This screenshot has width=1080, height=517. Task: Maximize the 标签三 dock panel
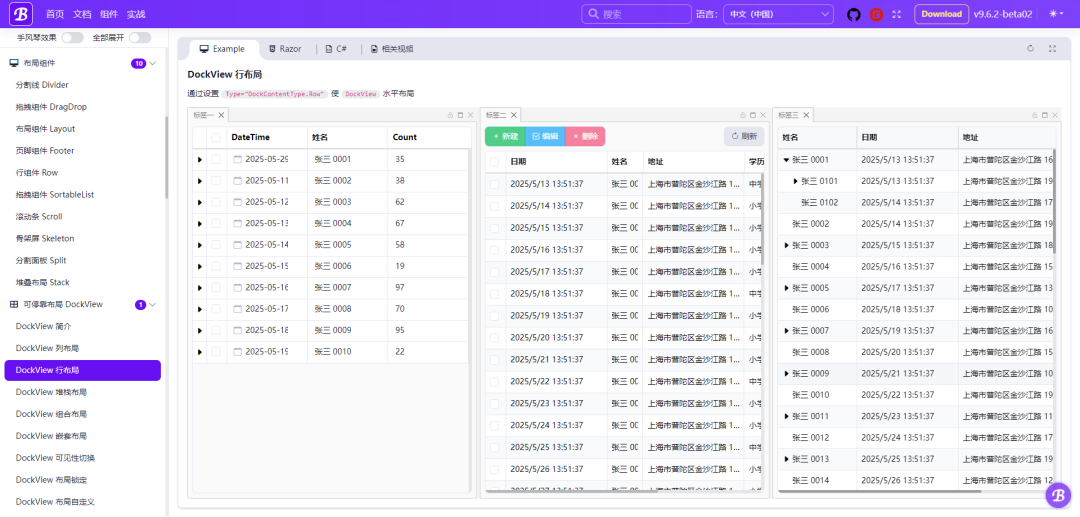tap(1045, 115)
